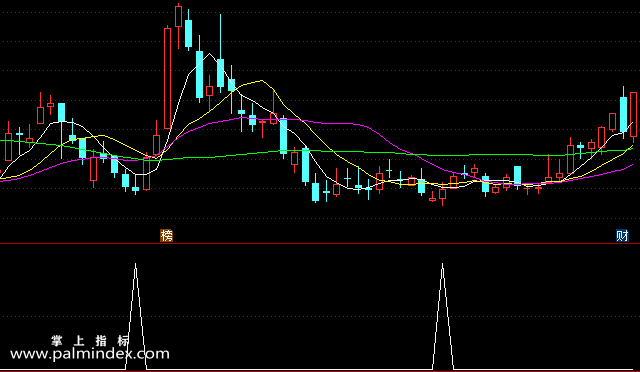Select the yellow moving average line at its peak
The height and width of the screenshot is (372, 640).
[x=261, y=81]
